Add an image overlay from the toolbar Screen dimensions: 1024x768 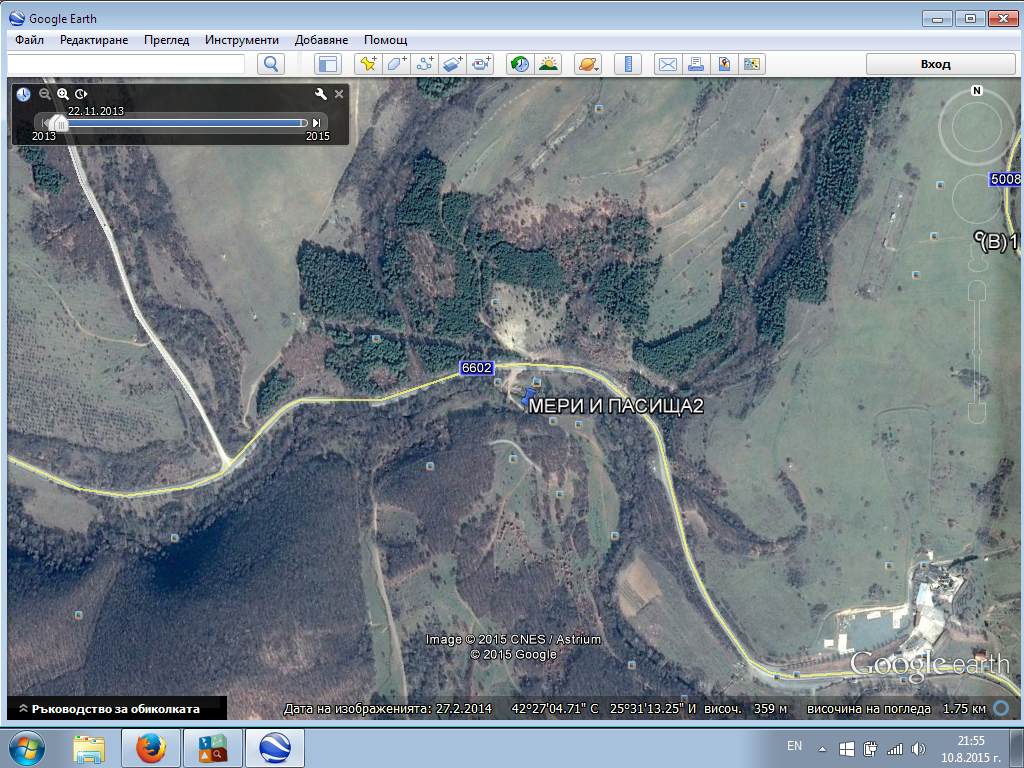(x=453, y=64)
